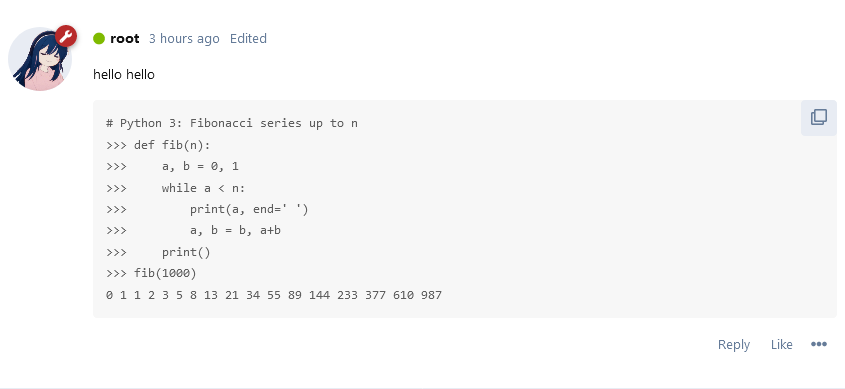Reply to root's post

pyautogui.click(x=733, y=344)
